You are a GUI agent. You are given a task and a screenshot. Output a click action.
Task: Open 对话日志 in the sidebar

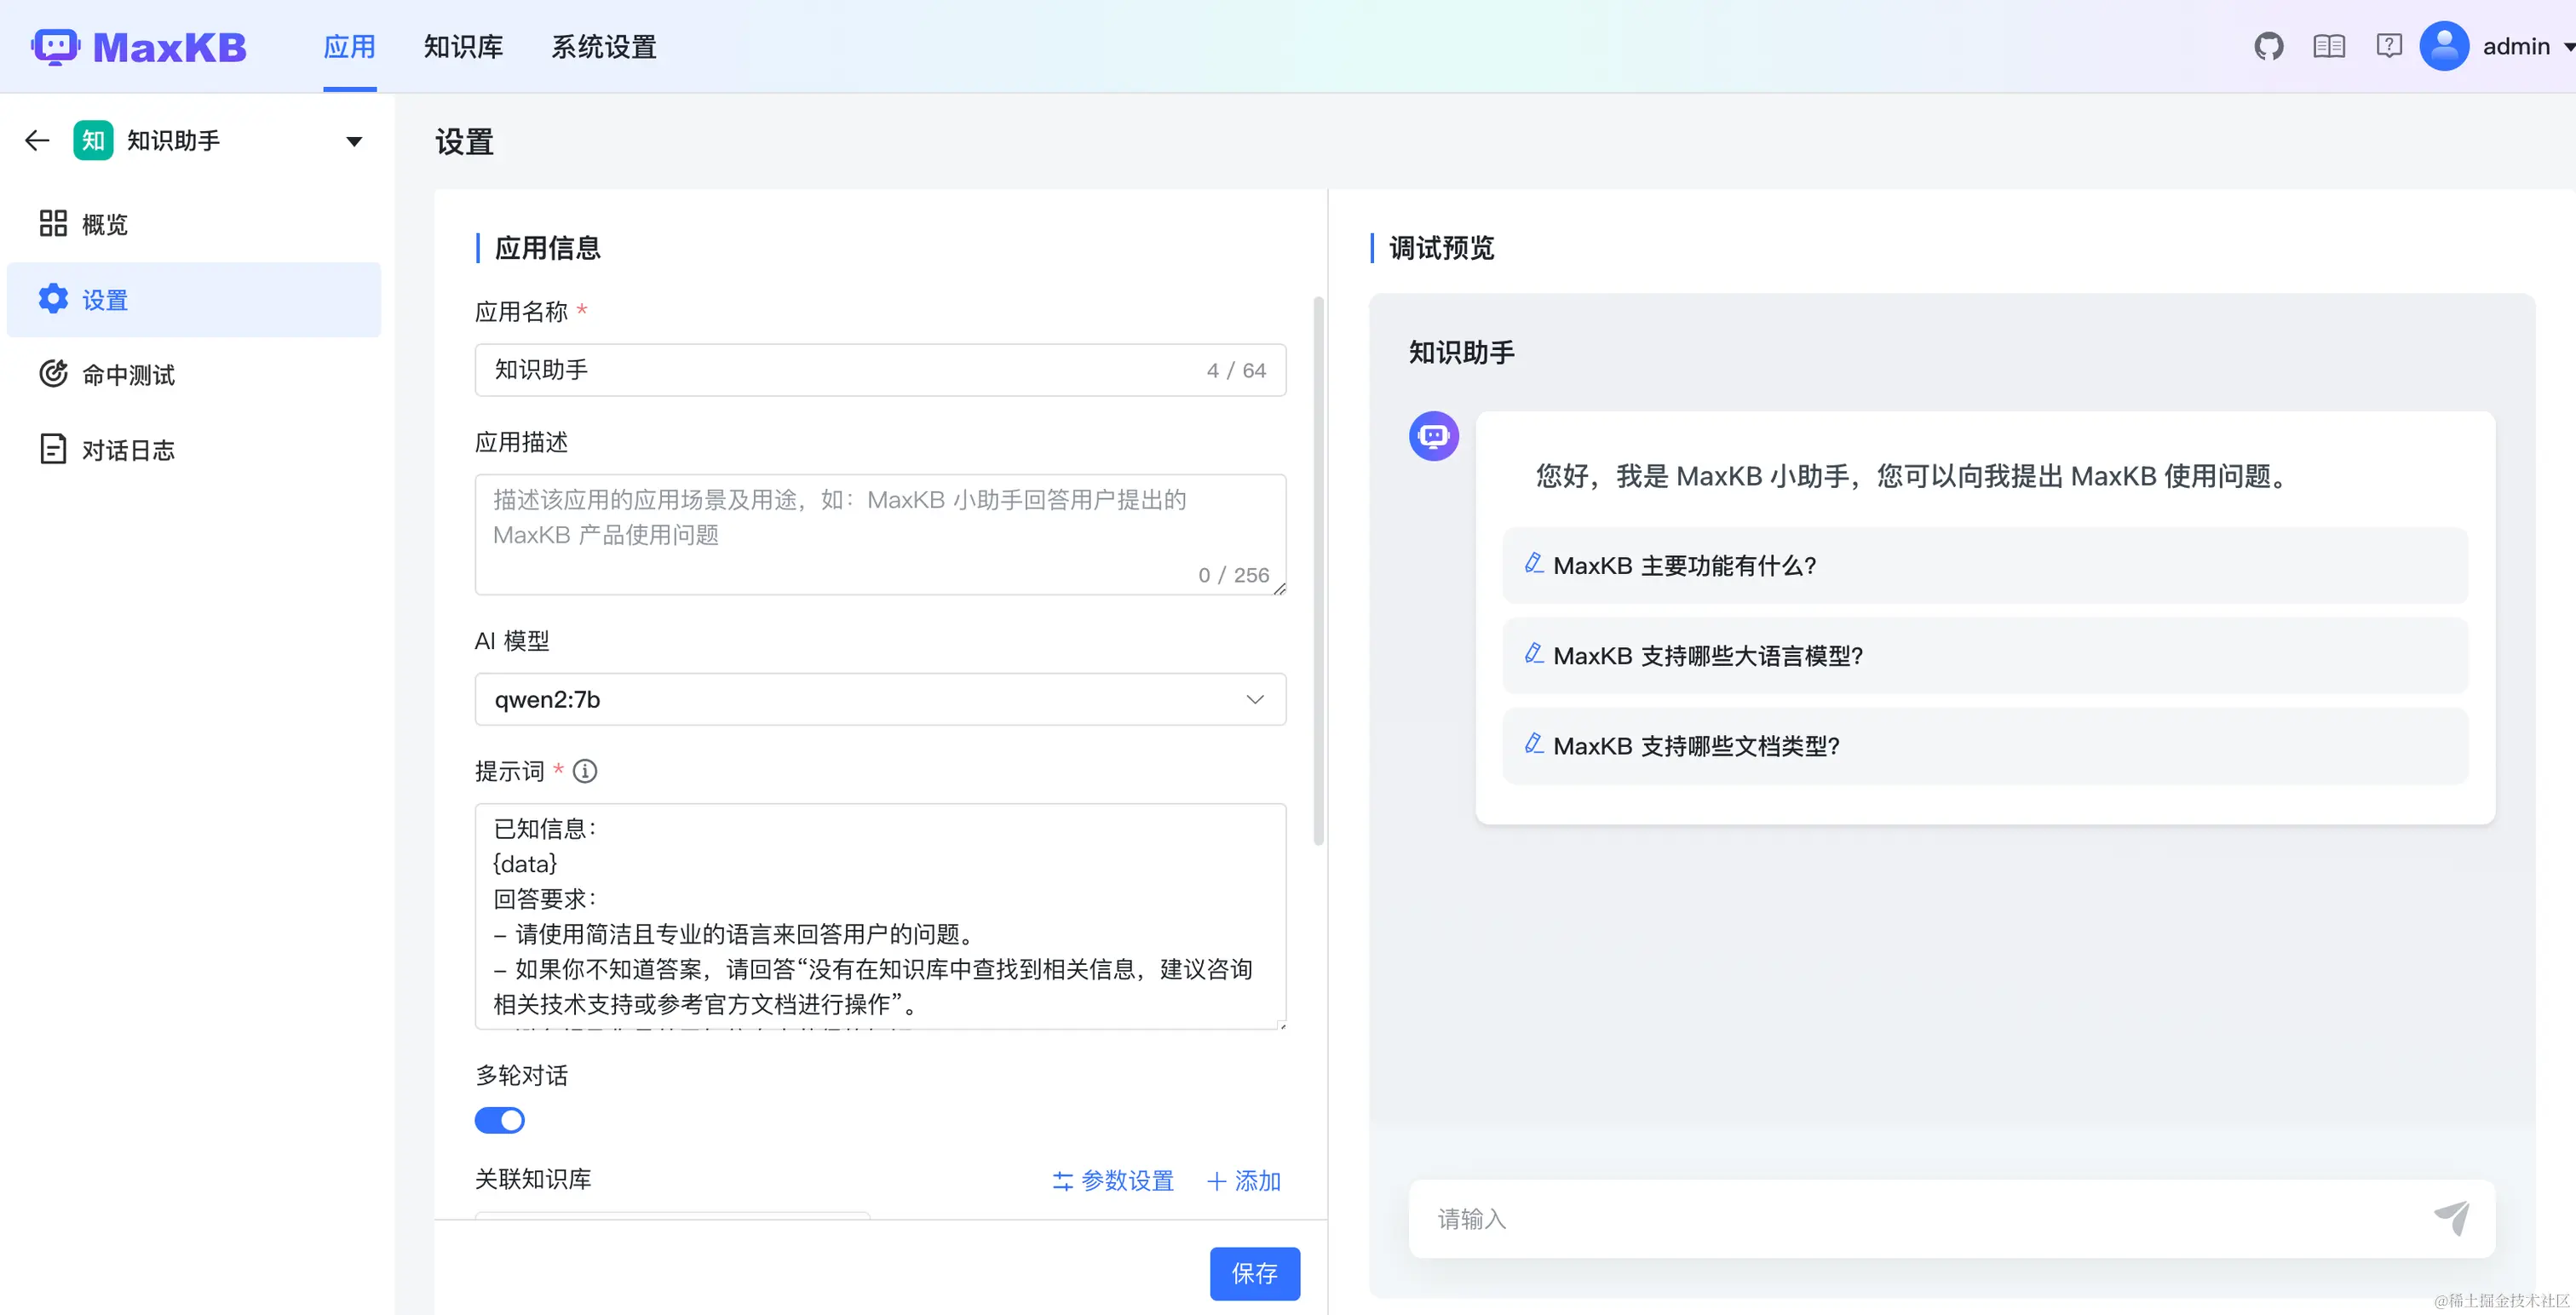tap(128, 450)
